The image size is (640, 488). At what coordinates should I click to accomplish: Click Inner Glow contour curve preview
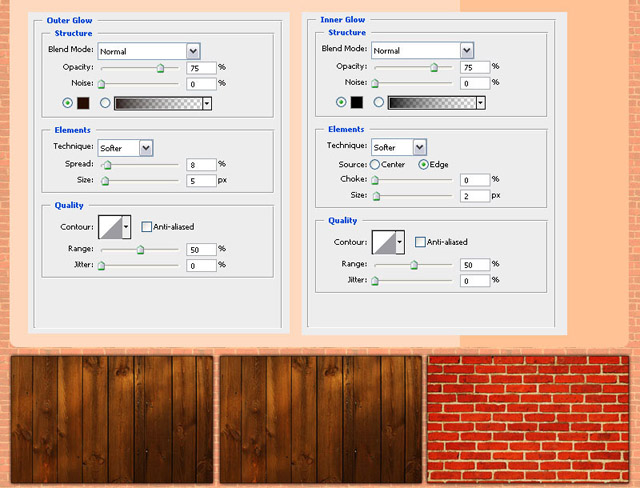[384, 242]
